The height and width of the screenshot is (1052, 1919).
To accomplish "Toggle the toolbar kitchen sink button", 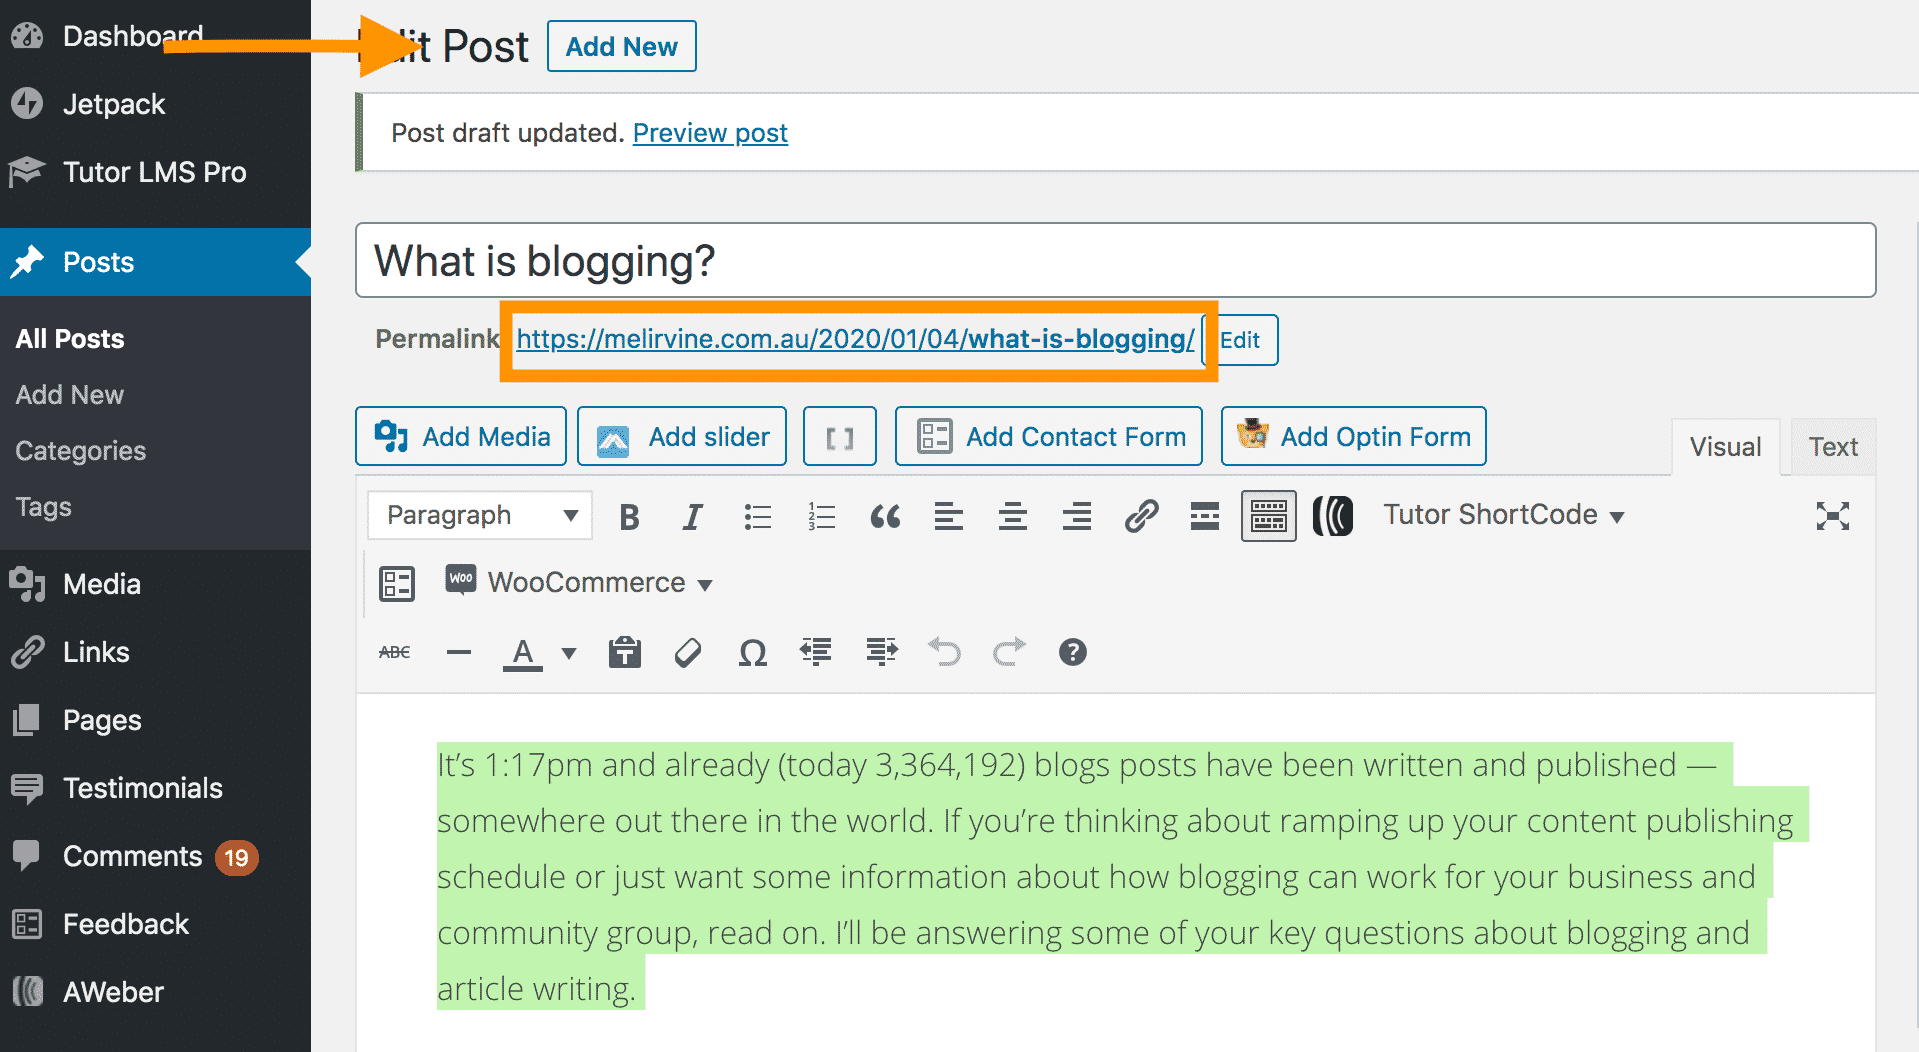I will pos(1268,516).
